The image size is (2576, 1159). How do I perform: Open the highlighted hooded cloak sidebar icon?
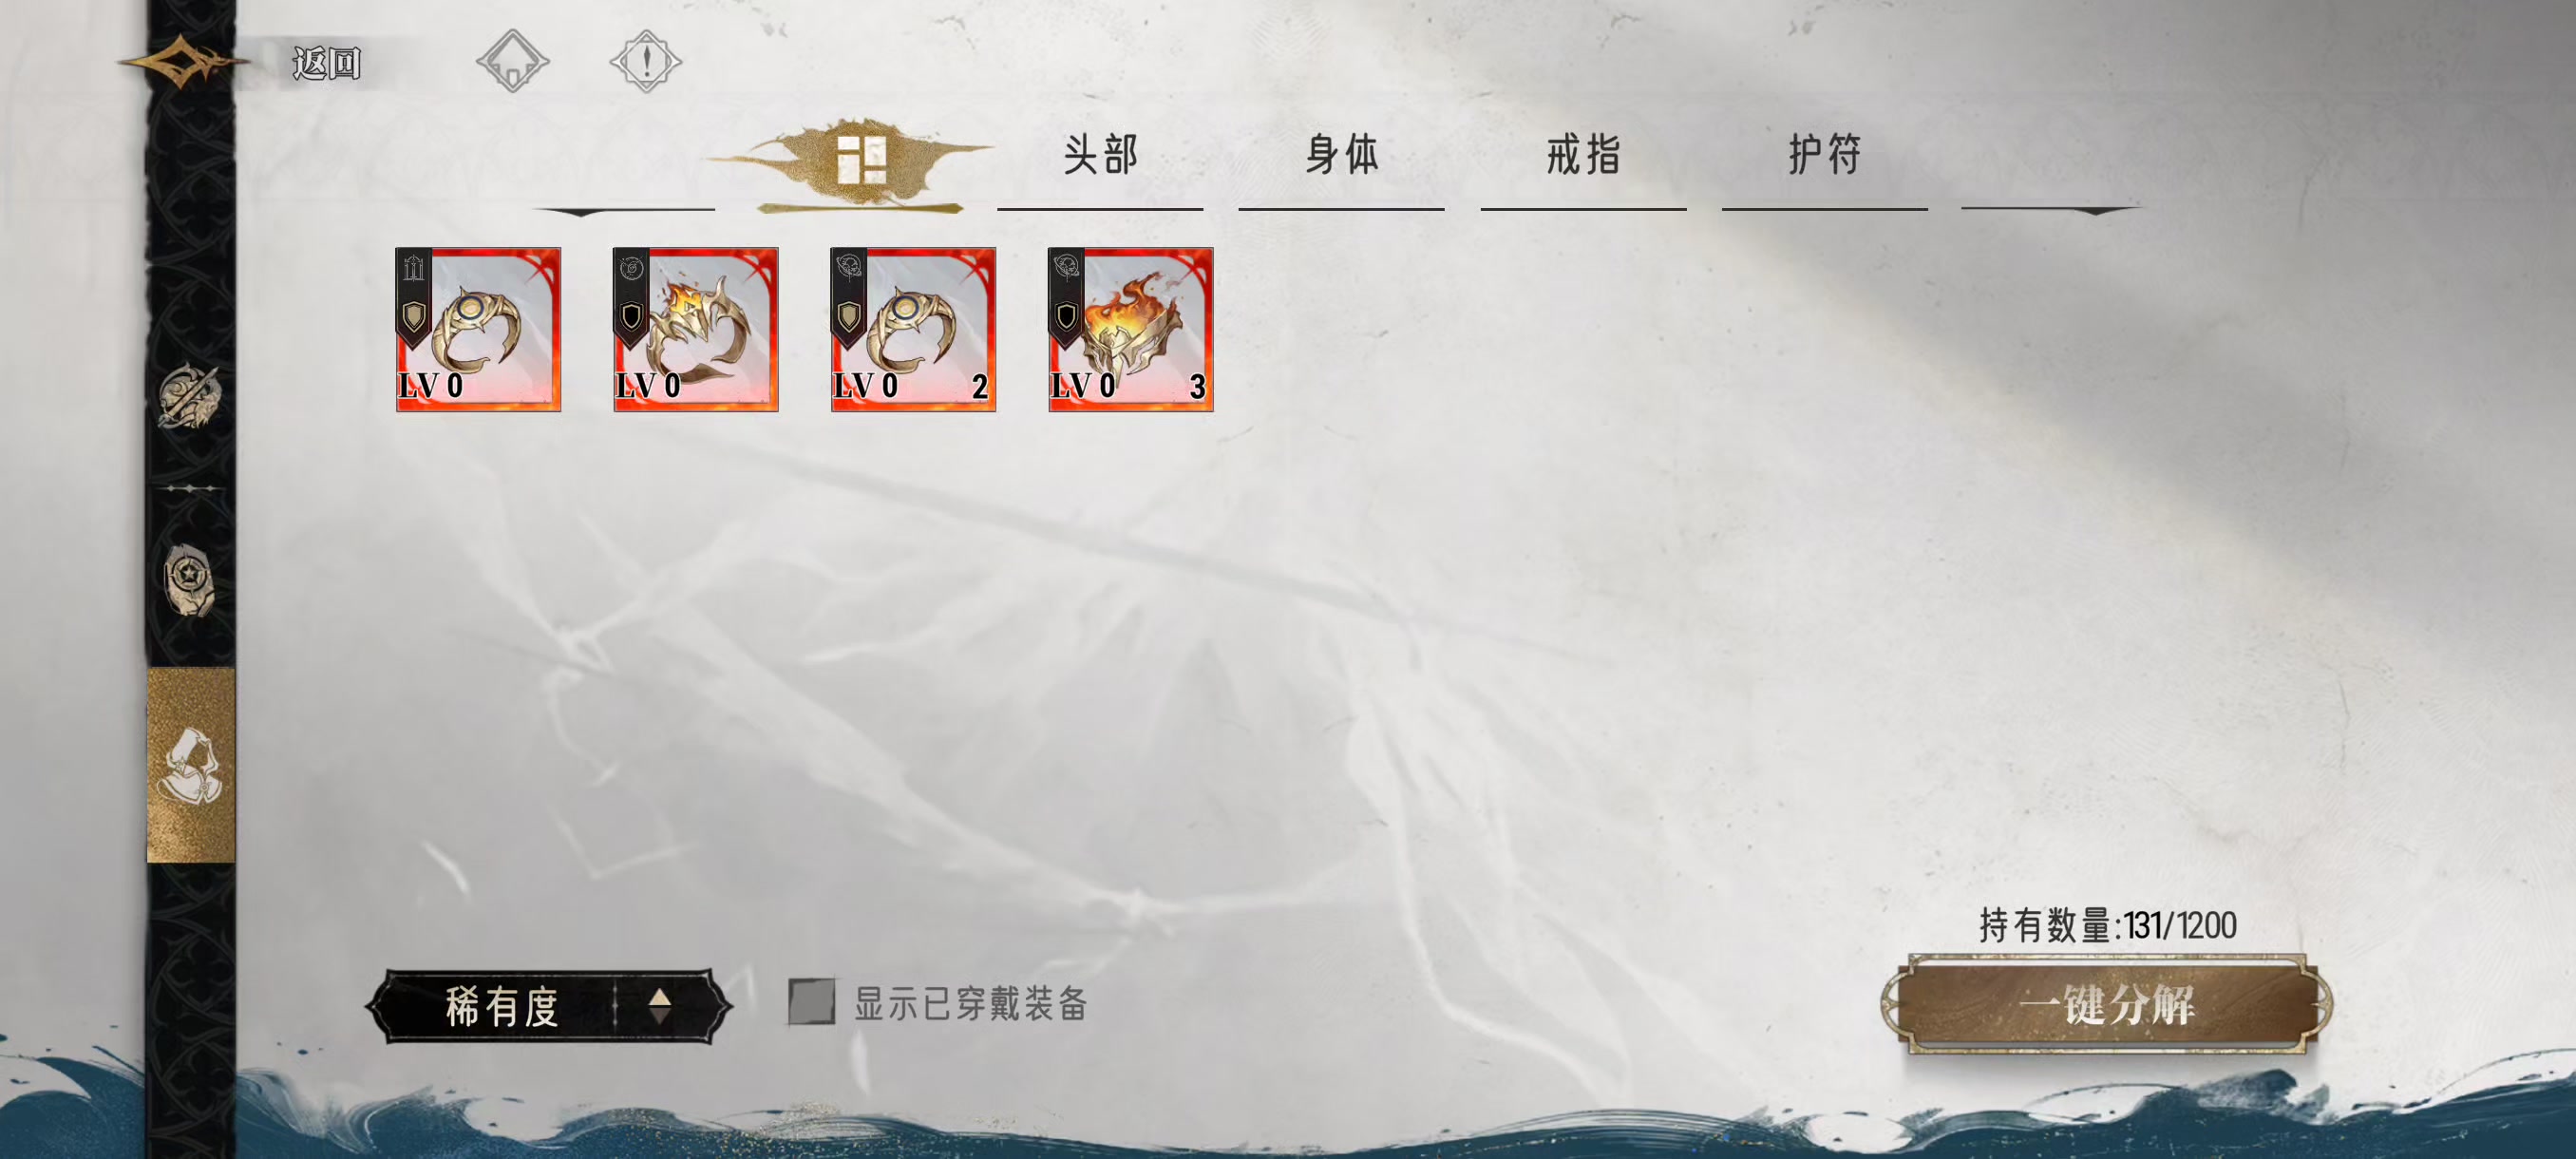(191, 765)
